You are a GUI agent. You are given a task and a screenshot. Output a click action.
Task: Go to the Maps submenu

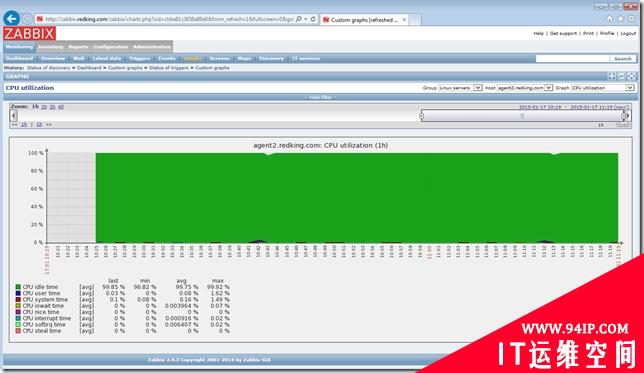click(244, 59)
